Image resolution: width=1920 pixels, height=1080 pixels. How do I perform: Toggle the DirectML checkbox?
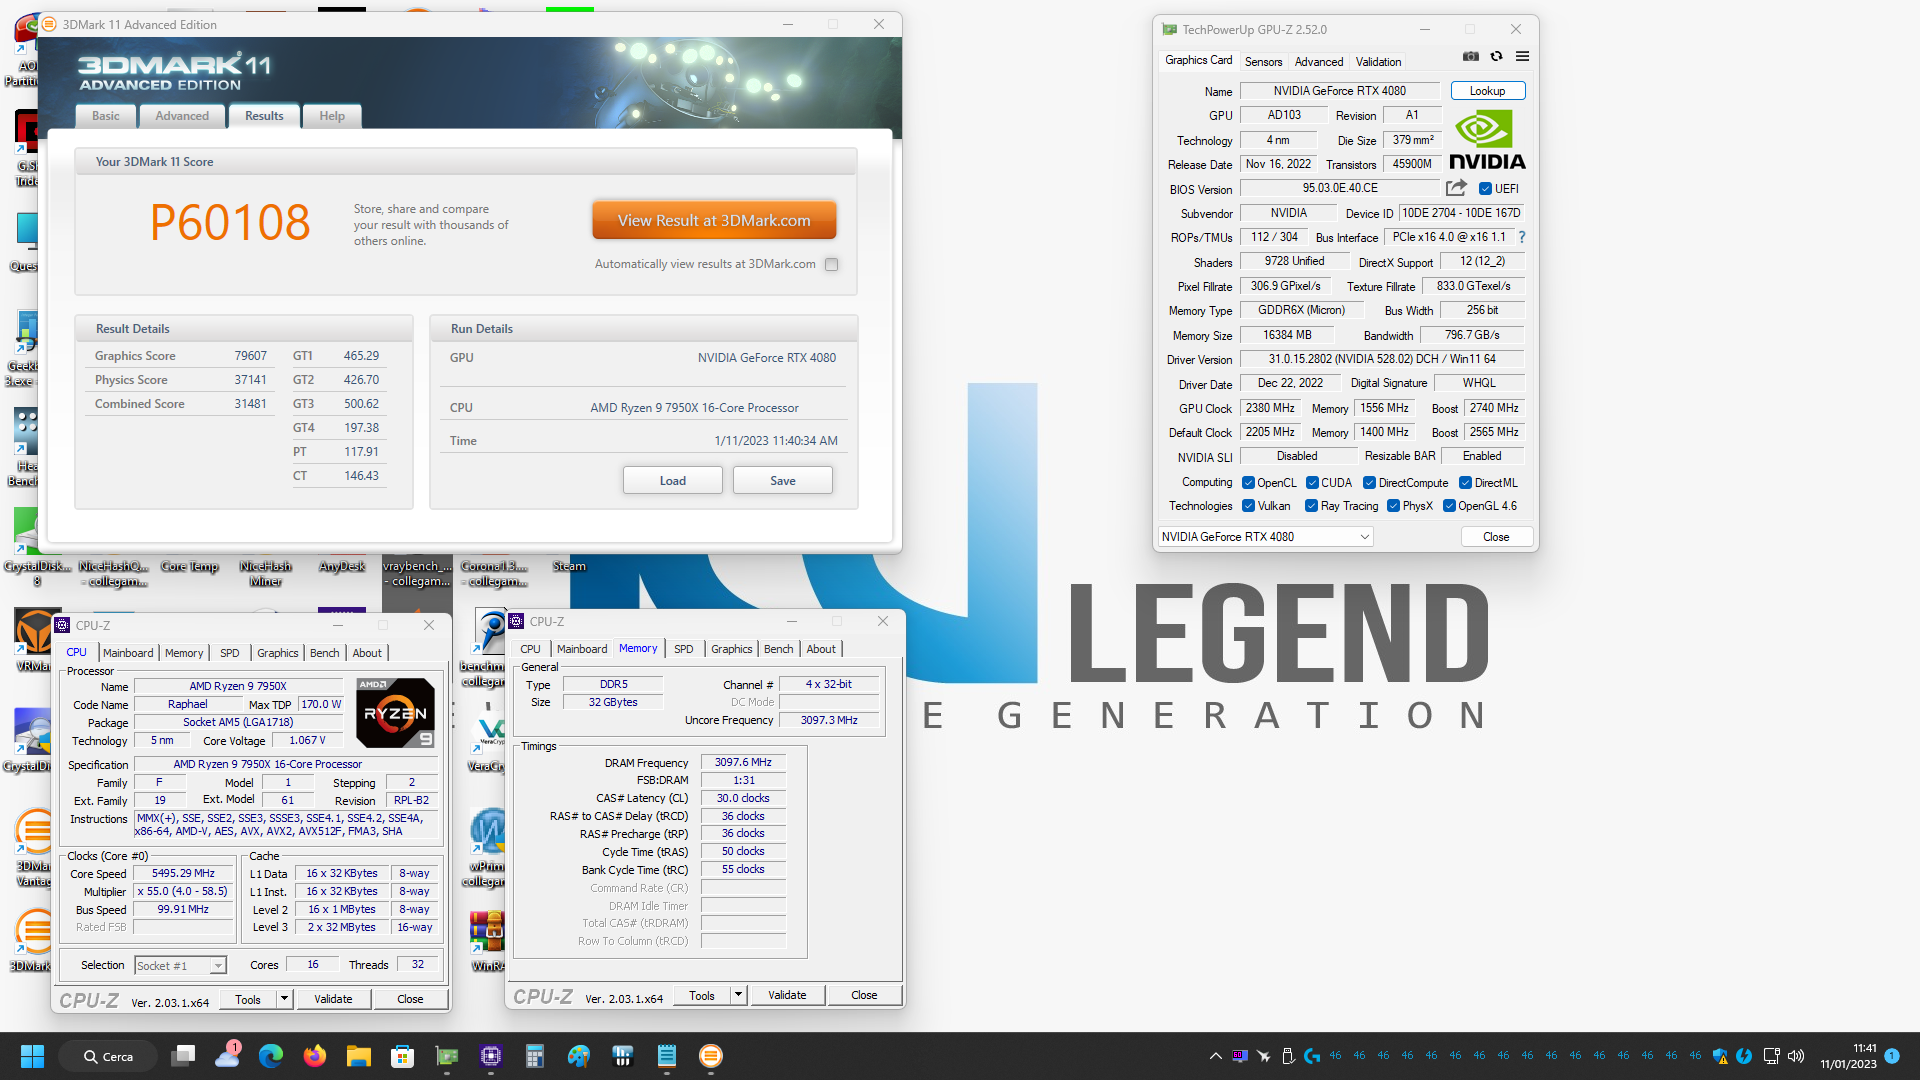pos(1465,483)
